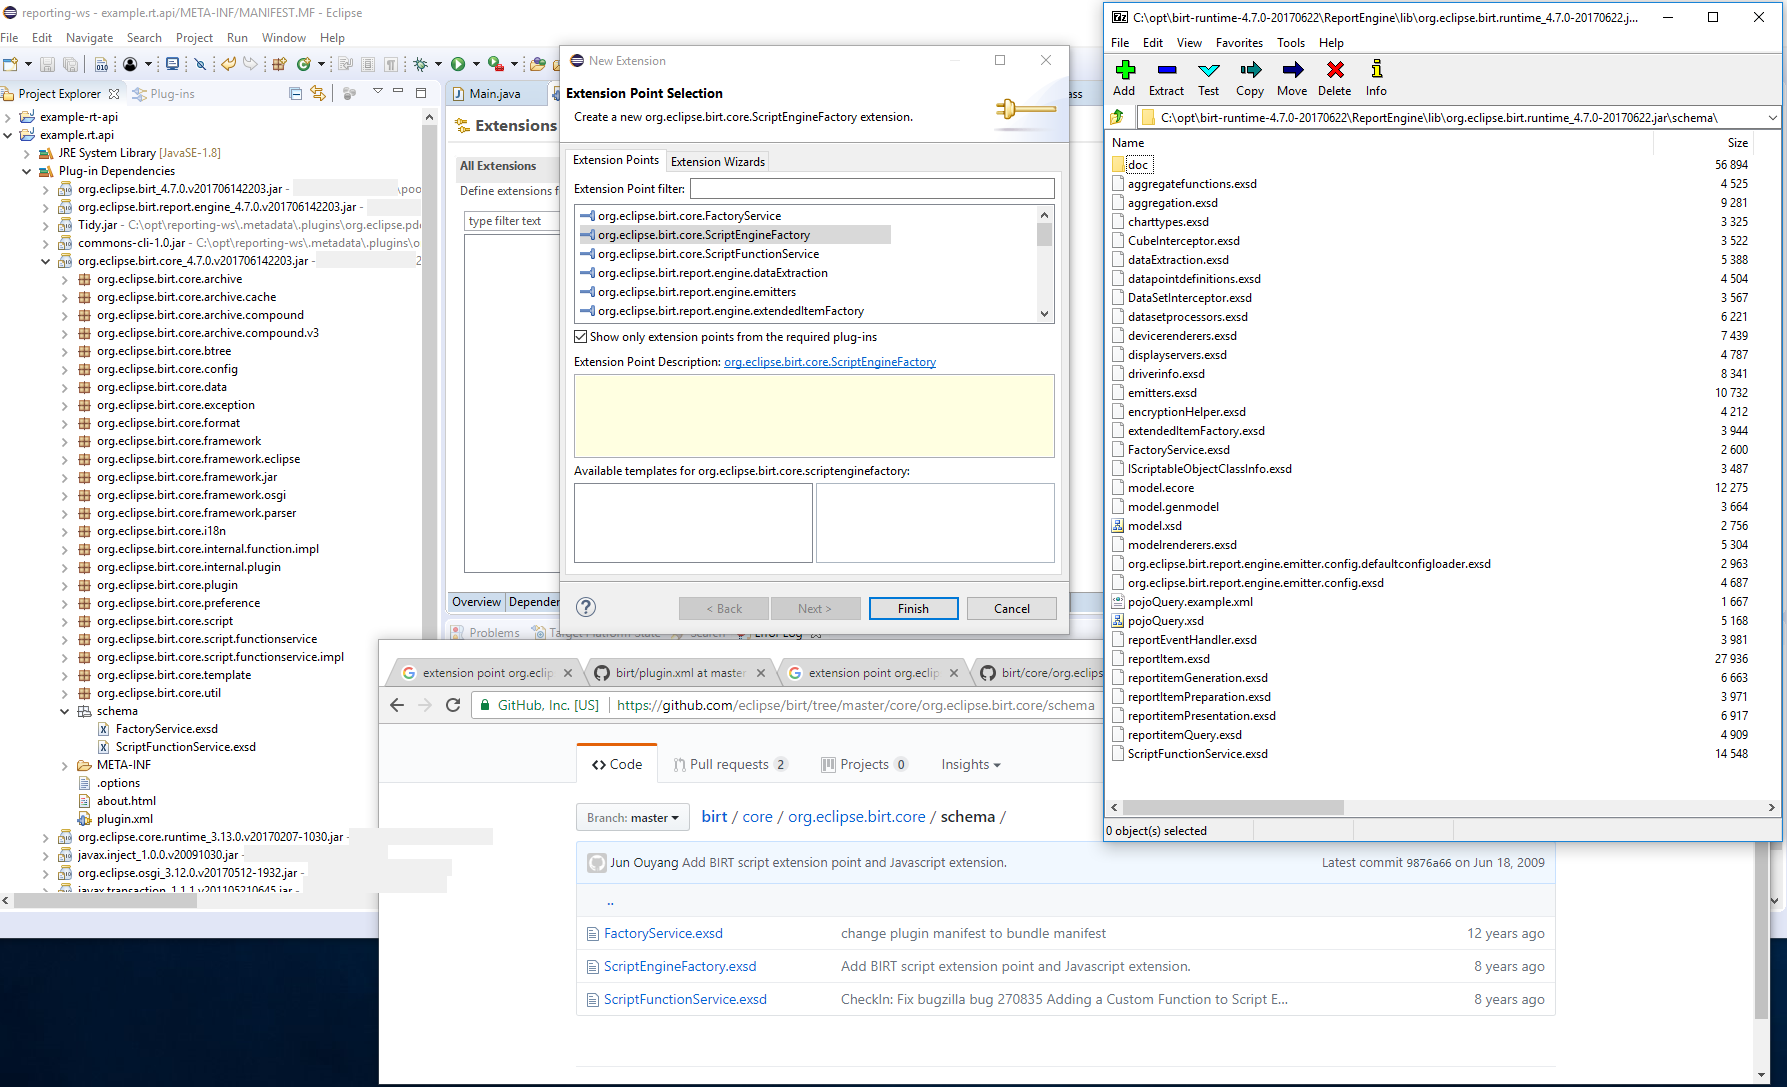Screen dimensions: 1787x1087
Task: Click the browser Reload icon
Action: coord(453,705)
